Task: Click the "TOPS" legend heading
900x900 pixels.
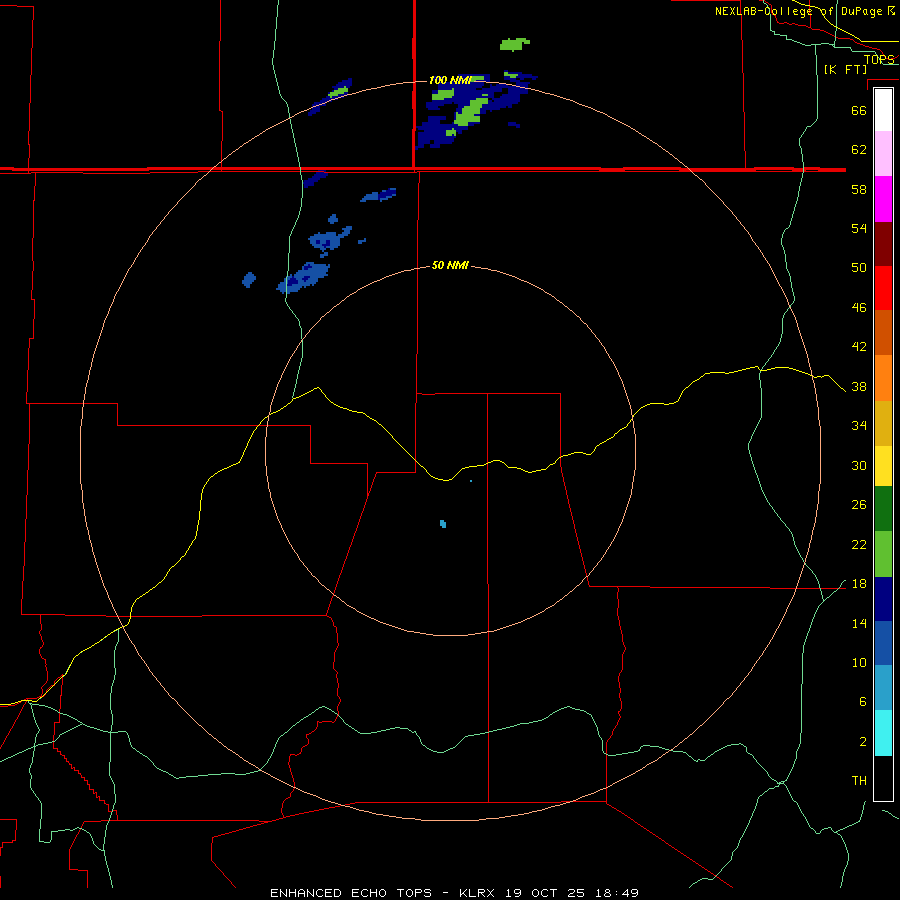Action: click(x=879, y=59)
